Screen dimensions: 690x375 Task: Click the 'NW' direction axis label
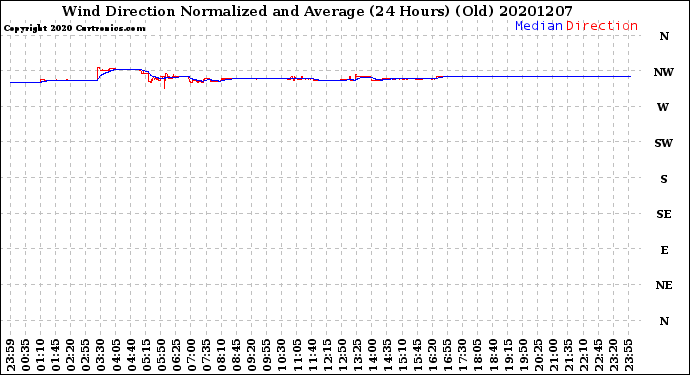click(664, 72)
